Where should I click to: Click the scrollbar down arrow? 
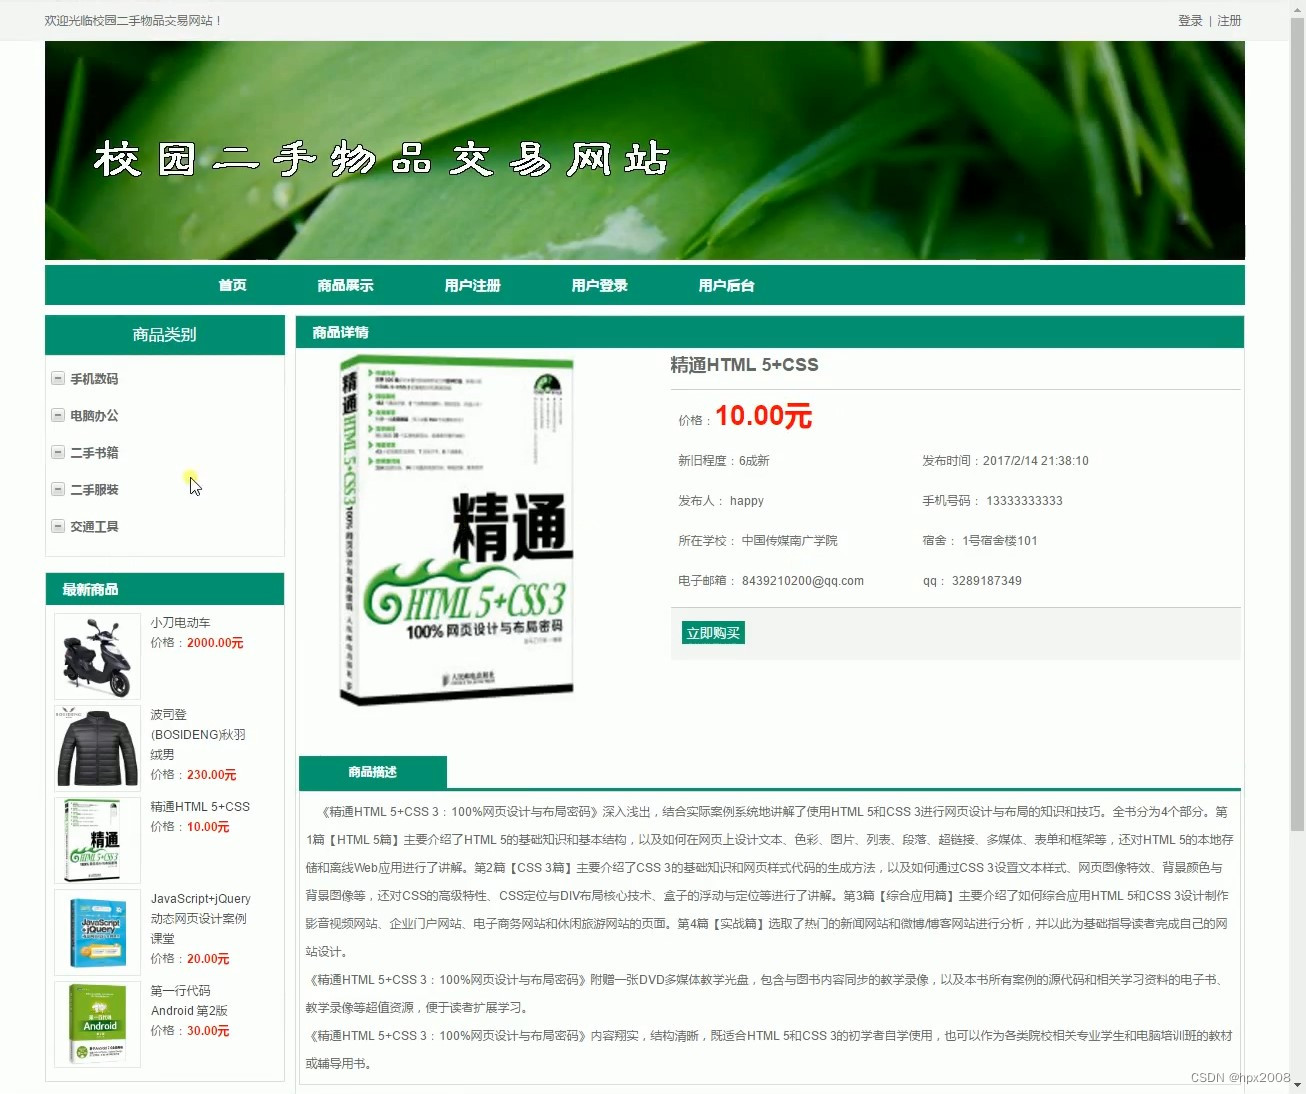pos(1297,1086)
